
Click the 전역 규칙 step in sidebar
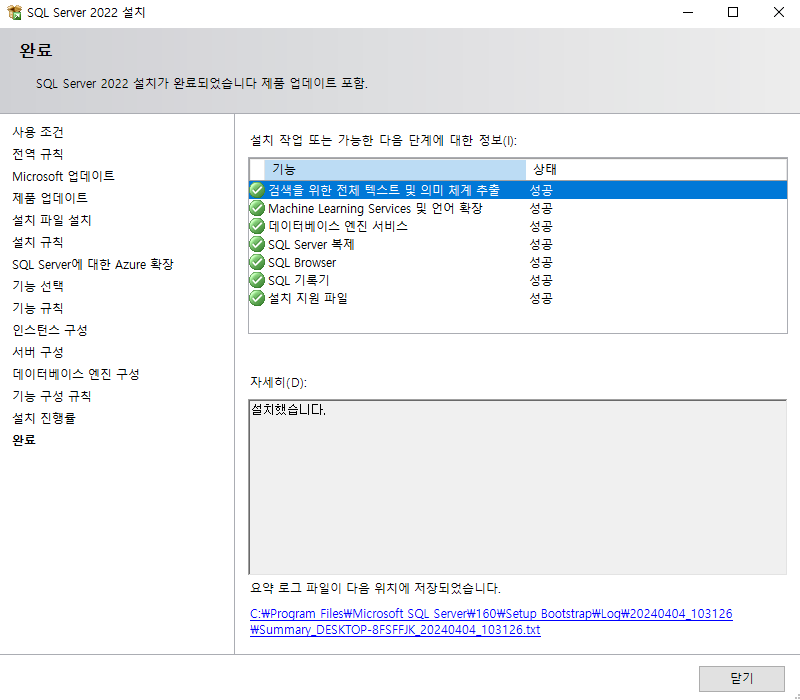point(38,154)
